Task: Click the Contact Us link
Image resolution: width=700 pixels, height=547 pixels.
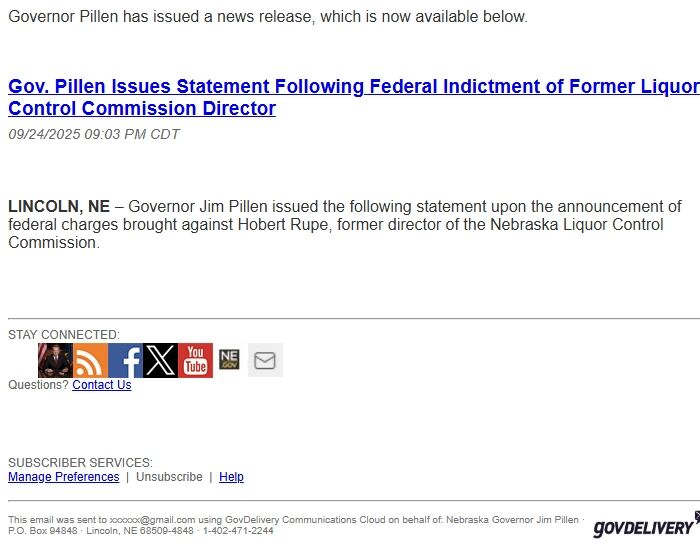Action: (x=101, y=385)
